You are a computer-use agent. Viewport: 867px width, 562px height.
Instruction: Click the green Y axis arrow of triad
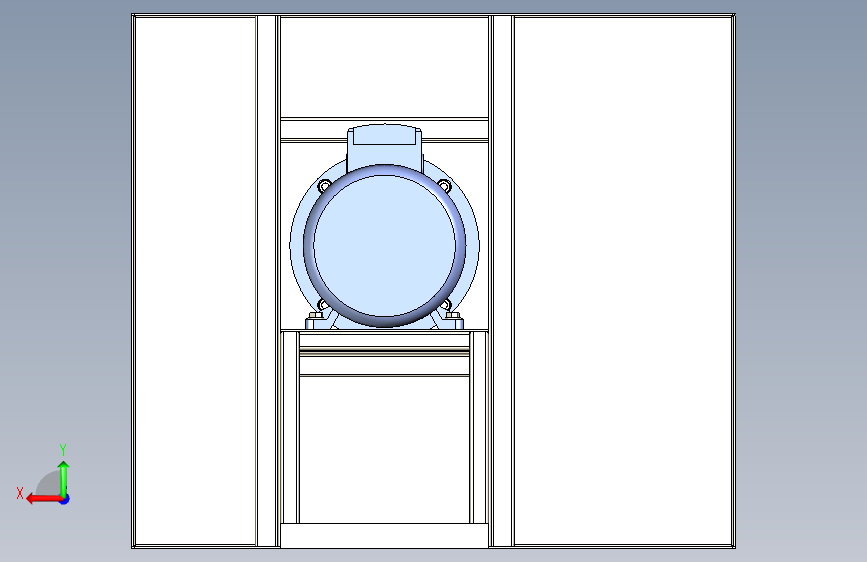click(x=64, y=479)
